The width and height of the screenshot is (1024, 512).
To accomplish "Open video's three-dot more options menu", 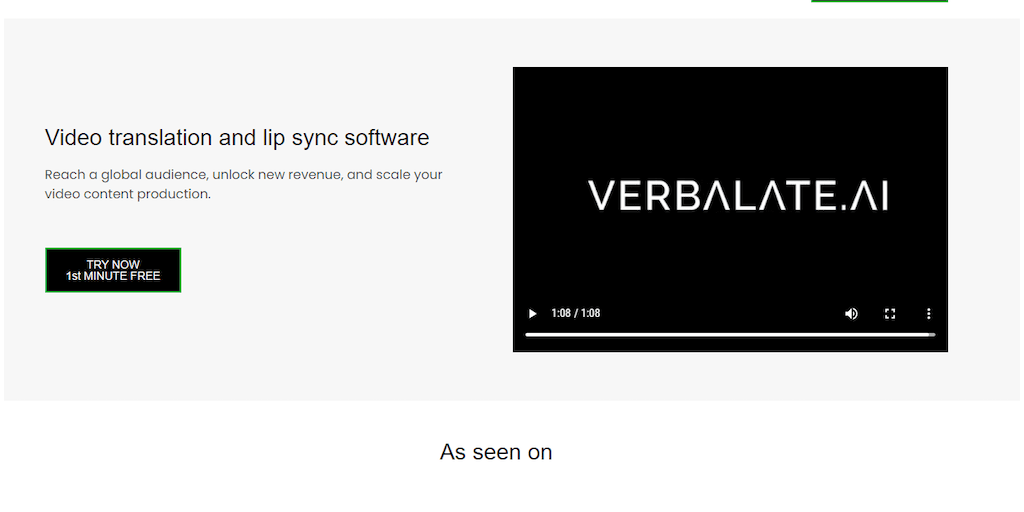I will [x=928, y=313].
